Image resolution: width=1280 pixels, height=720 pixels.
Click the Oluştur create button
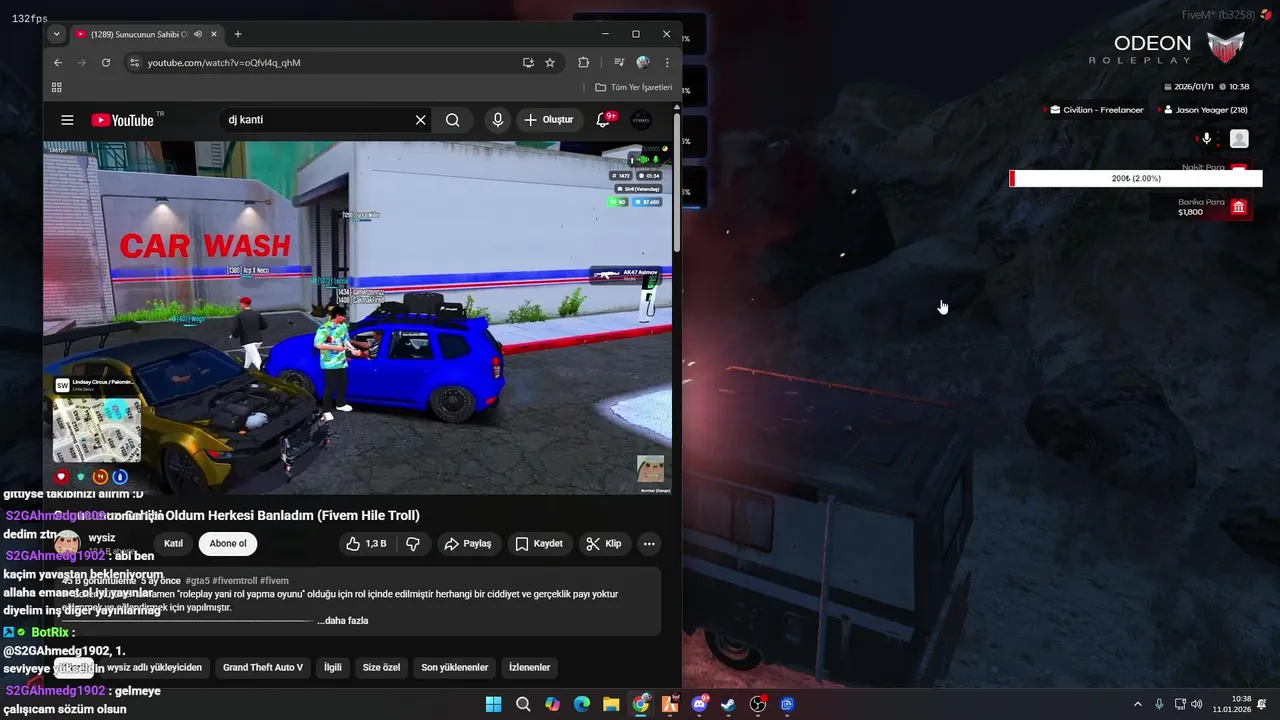[x=549, y=120]
